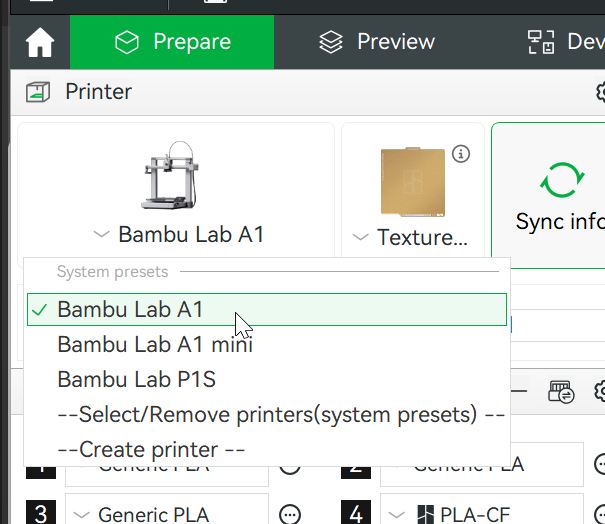Choose Bambu Lab P1S printer preset
The width and height of the screenshot is (605, 524).
pyautogui.click(x=137, y=380)
